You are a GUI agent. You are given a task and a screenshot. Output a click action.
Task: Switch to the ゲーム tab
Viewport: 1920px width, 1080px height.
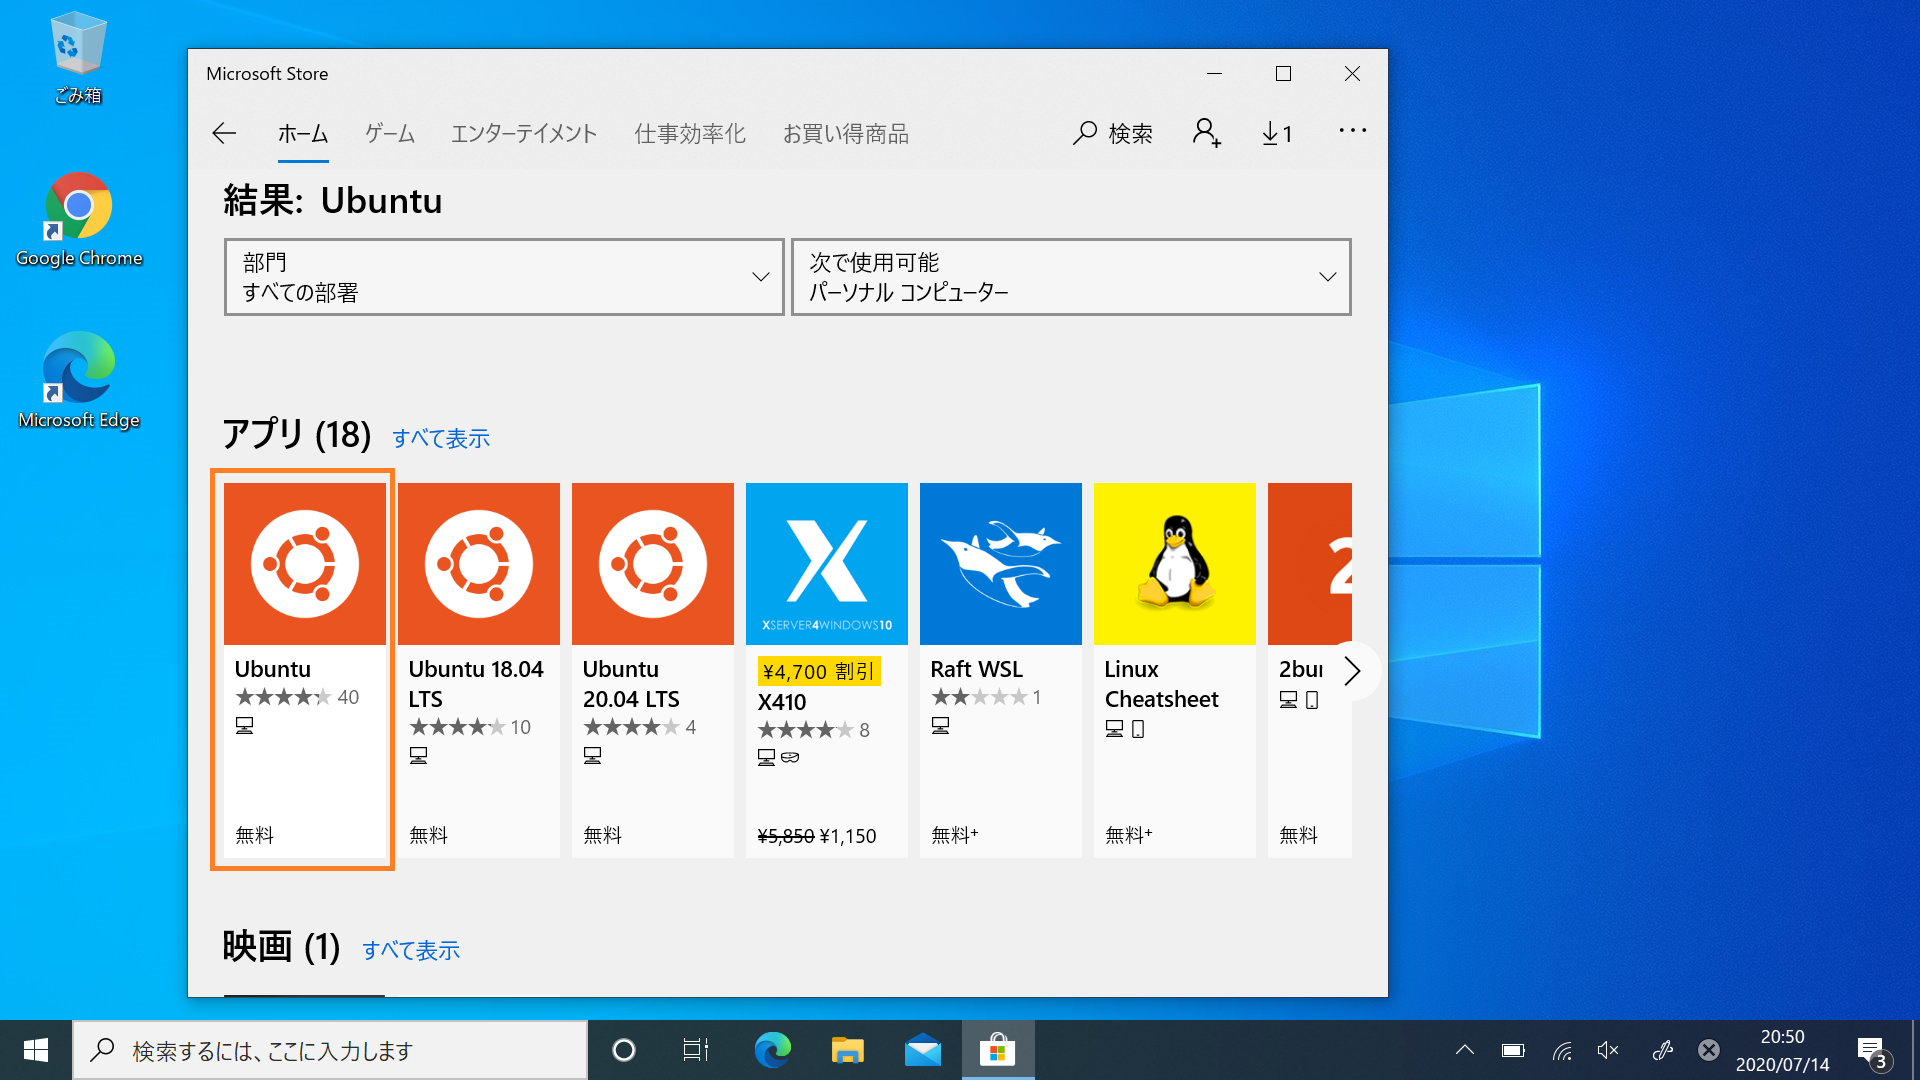(389, 134)
